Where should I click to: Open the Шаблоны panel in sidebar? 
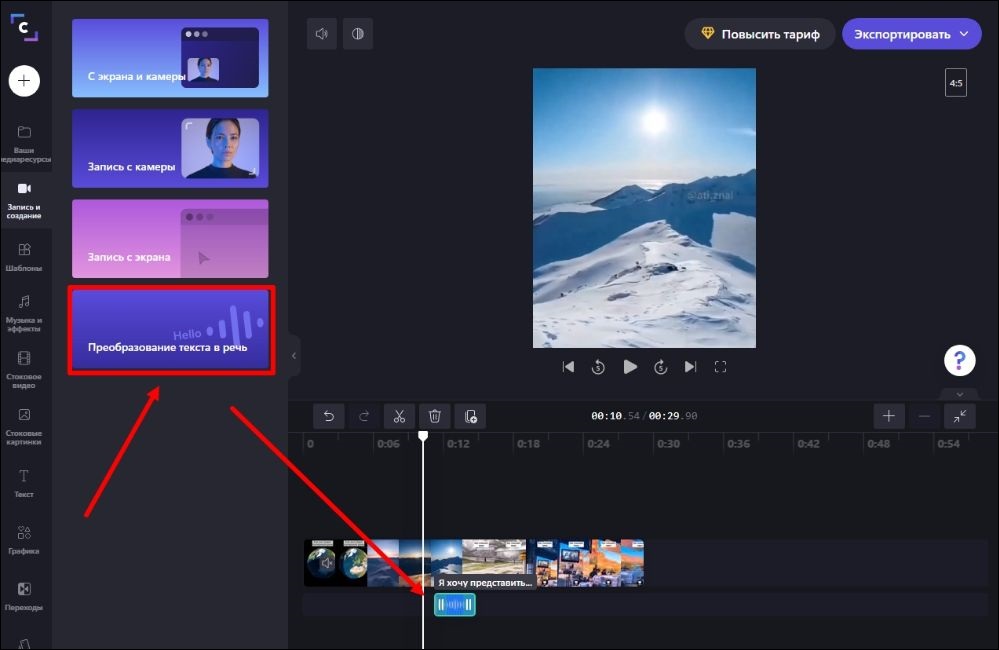pos(25,255)
